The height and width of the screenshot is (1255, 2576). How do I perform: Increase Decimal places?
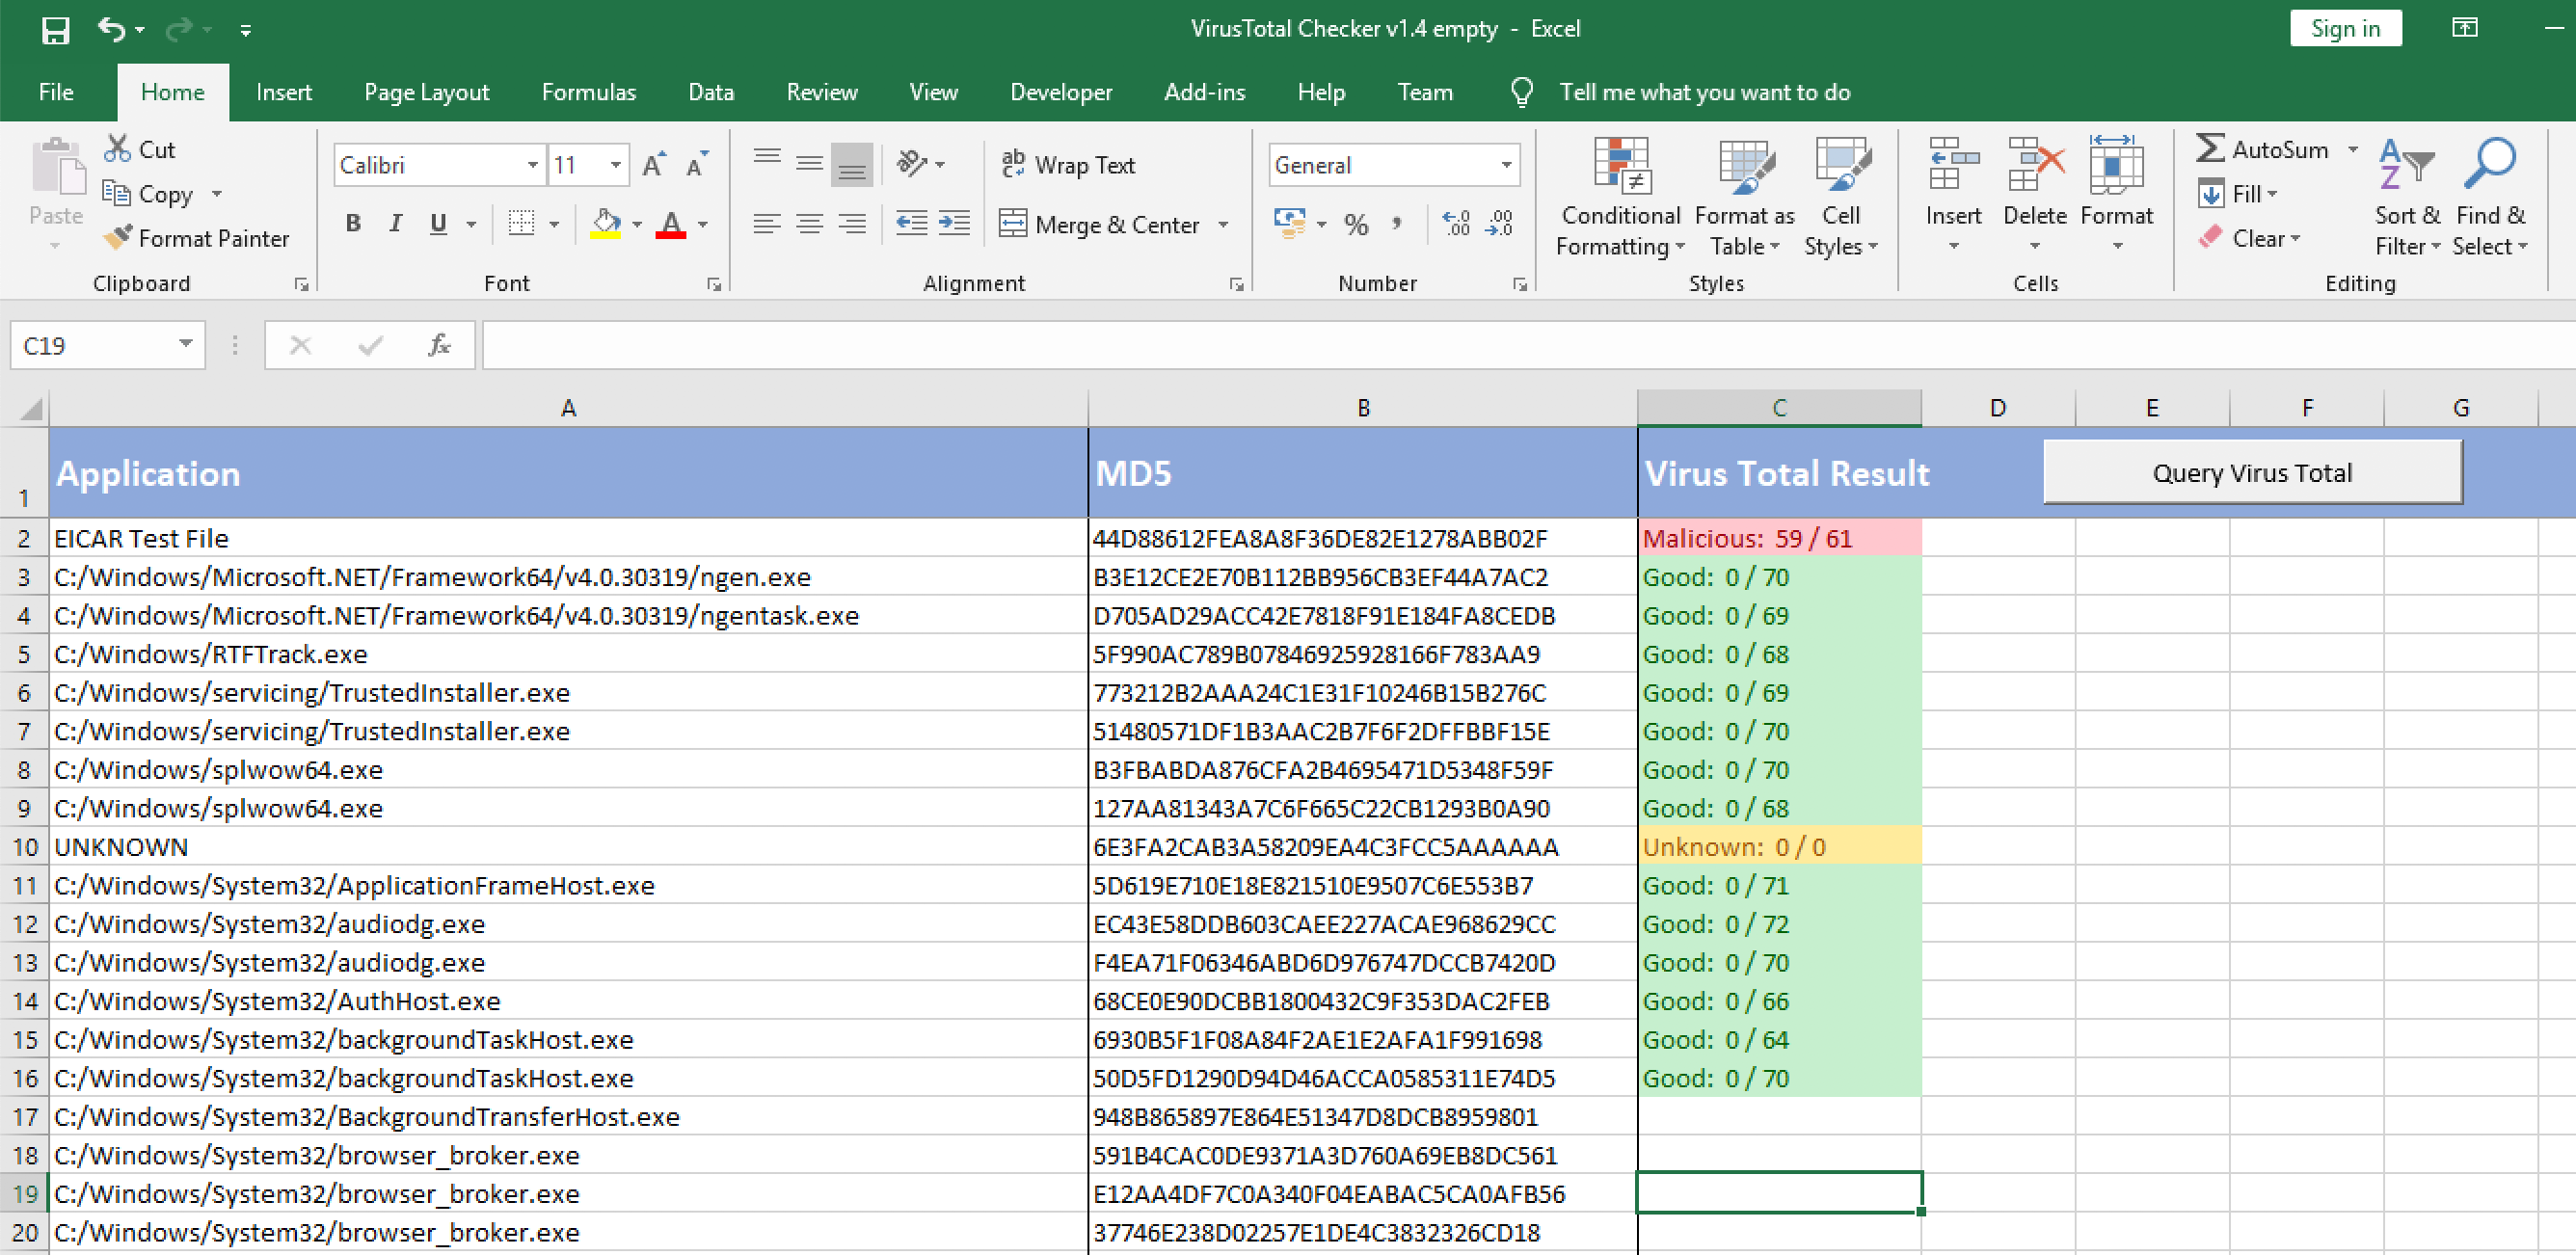(x=1456, y=224)
